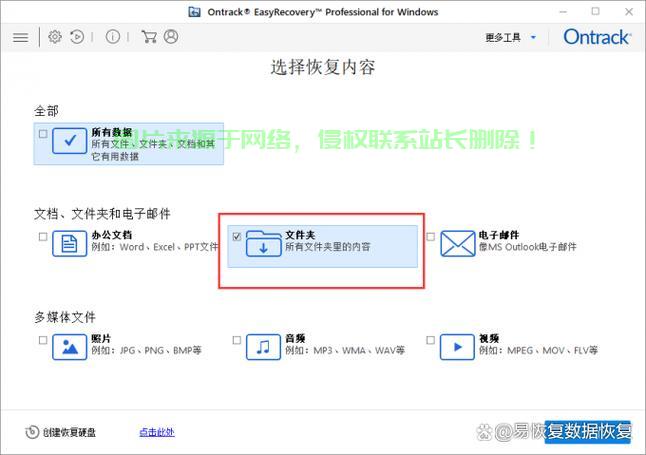Image resolution: width=646 pixels, height=455 pixels.
Task: Click the Ontrack logo
Action: [597, 37]
